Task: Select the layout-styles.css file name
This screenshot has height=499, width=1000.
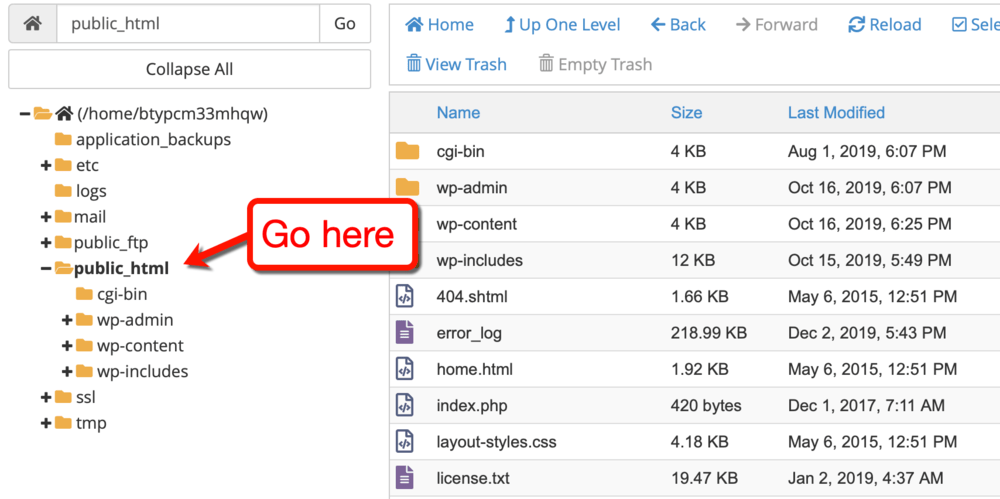Action: click(x=496, y=442)
